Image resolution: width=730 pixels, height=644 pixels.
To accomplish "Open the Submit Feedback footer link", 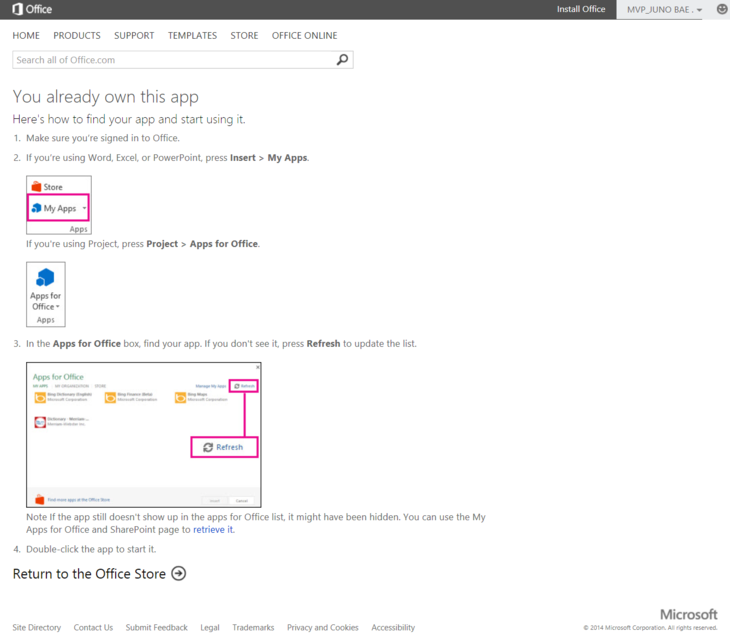I will tap(156, 627).
